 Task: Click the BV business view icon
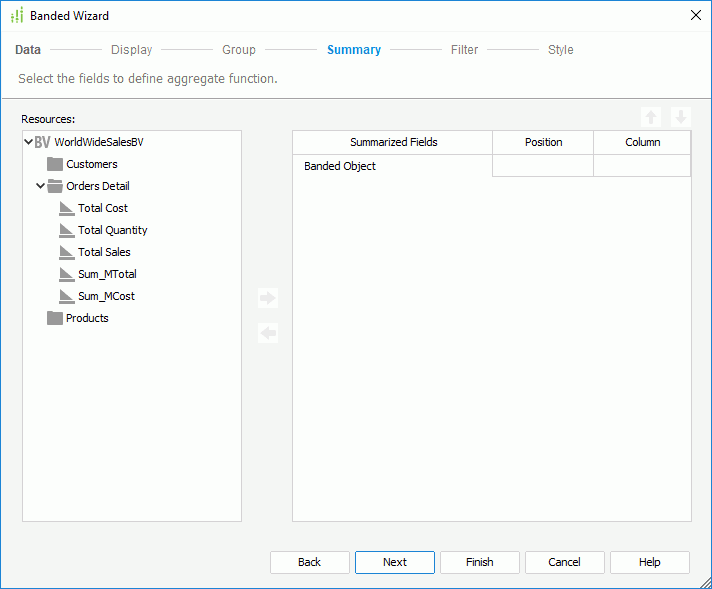tap(42, 142)
